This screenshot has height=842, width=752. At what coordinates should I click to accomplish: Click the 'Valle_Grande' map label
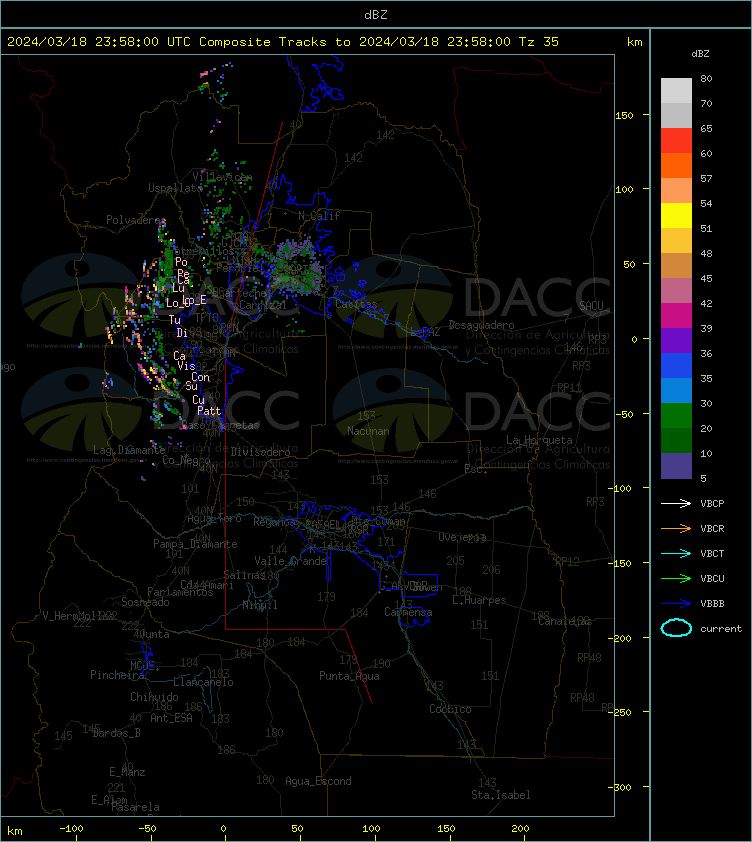coord(291,561)
